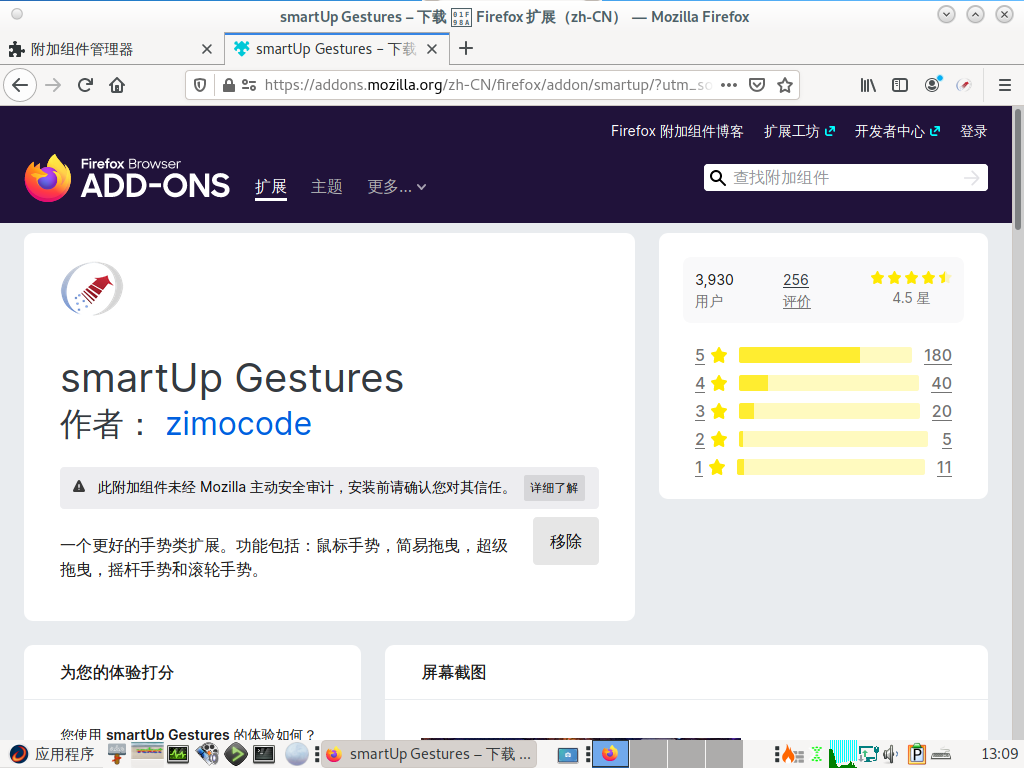The width and height of the screenshot is (1024, 768).
Task: Select the 扩展 navigation item
Action: pos(270,187)
